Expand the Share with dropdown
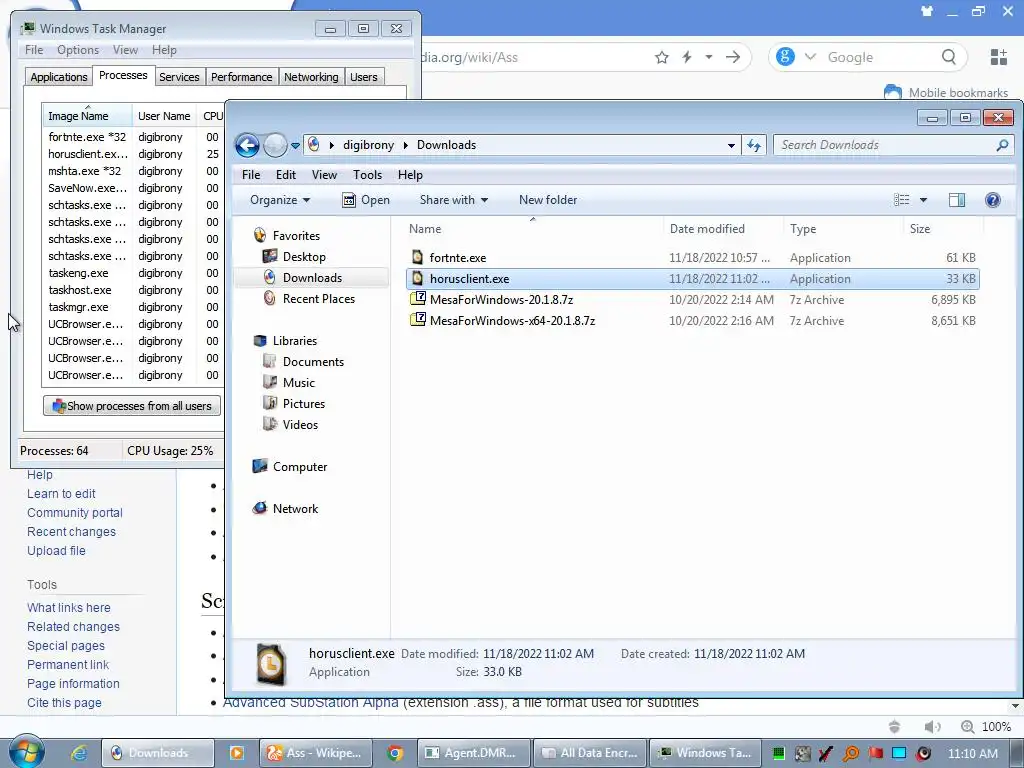Image resolution: width=1024 pixels, height=768 pixels. pos(454,200)
